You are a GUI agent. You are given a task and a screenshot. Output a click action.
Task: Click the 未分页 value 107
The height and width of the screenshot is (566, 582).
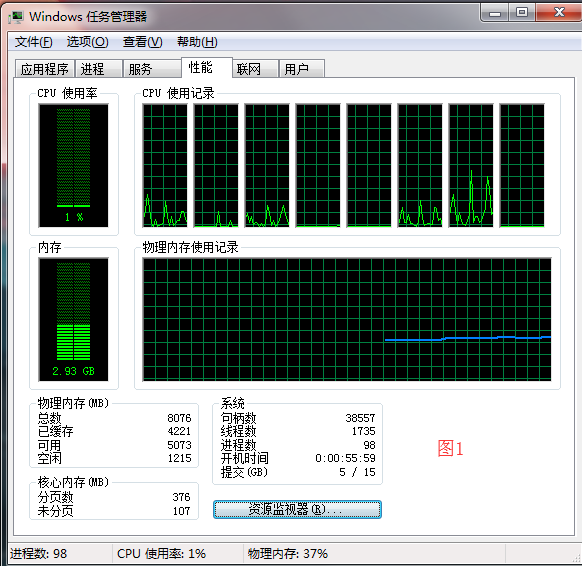click(181, 511)
